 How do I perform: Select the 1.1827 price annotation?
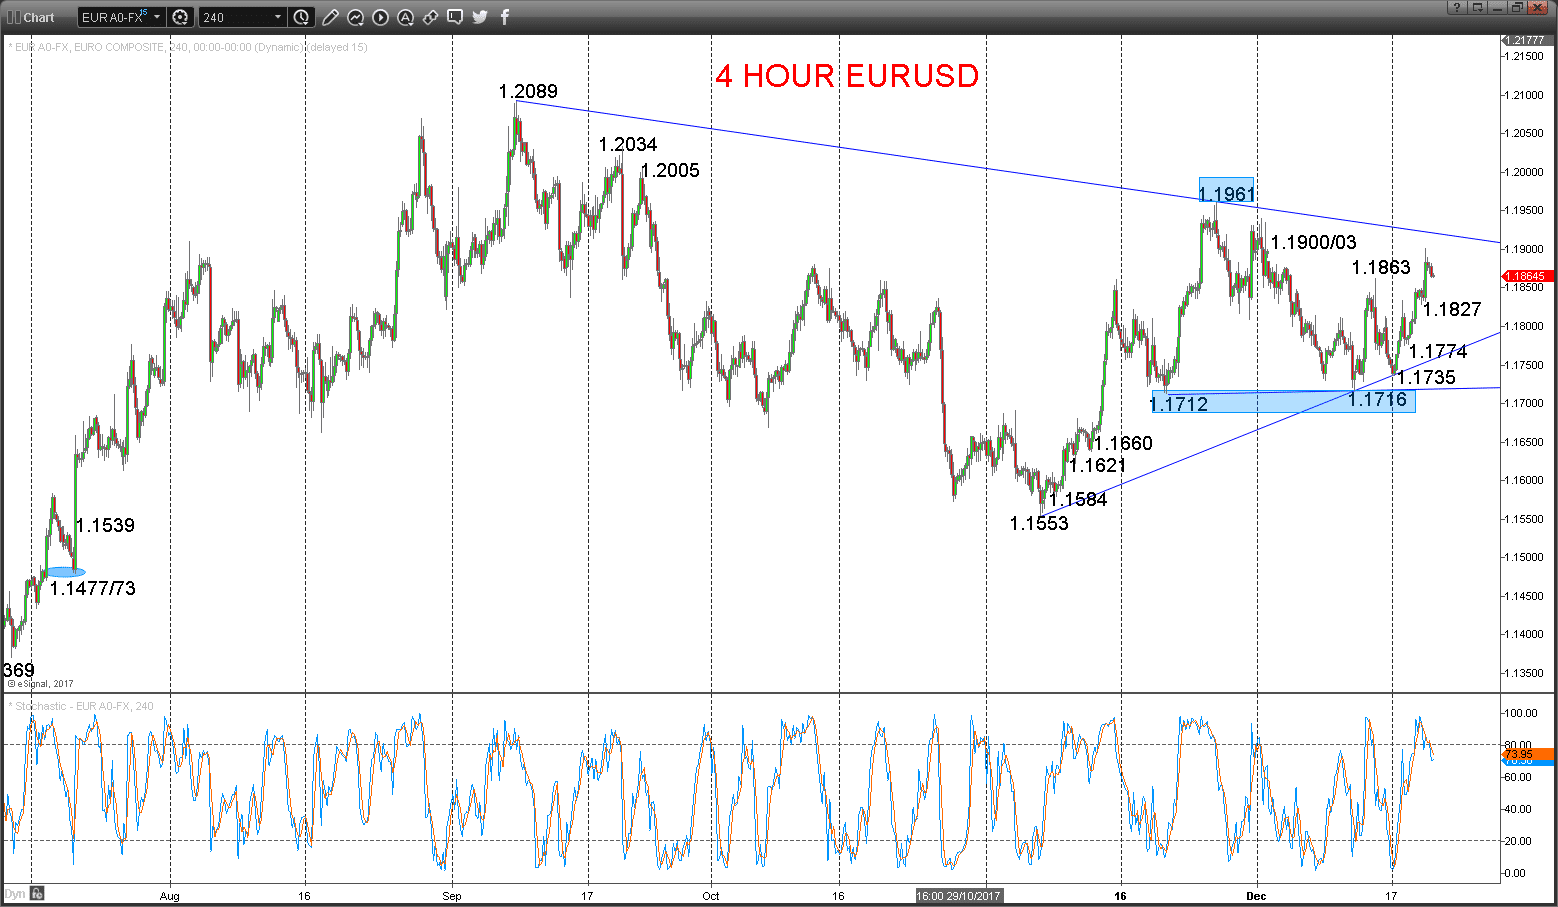click(x=1452, y=309)
